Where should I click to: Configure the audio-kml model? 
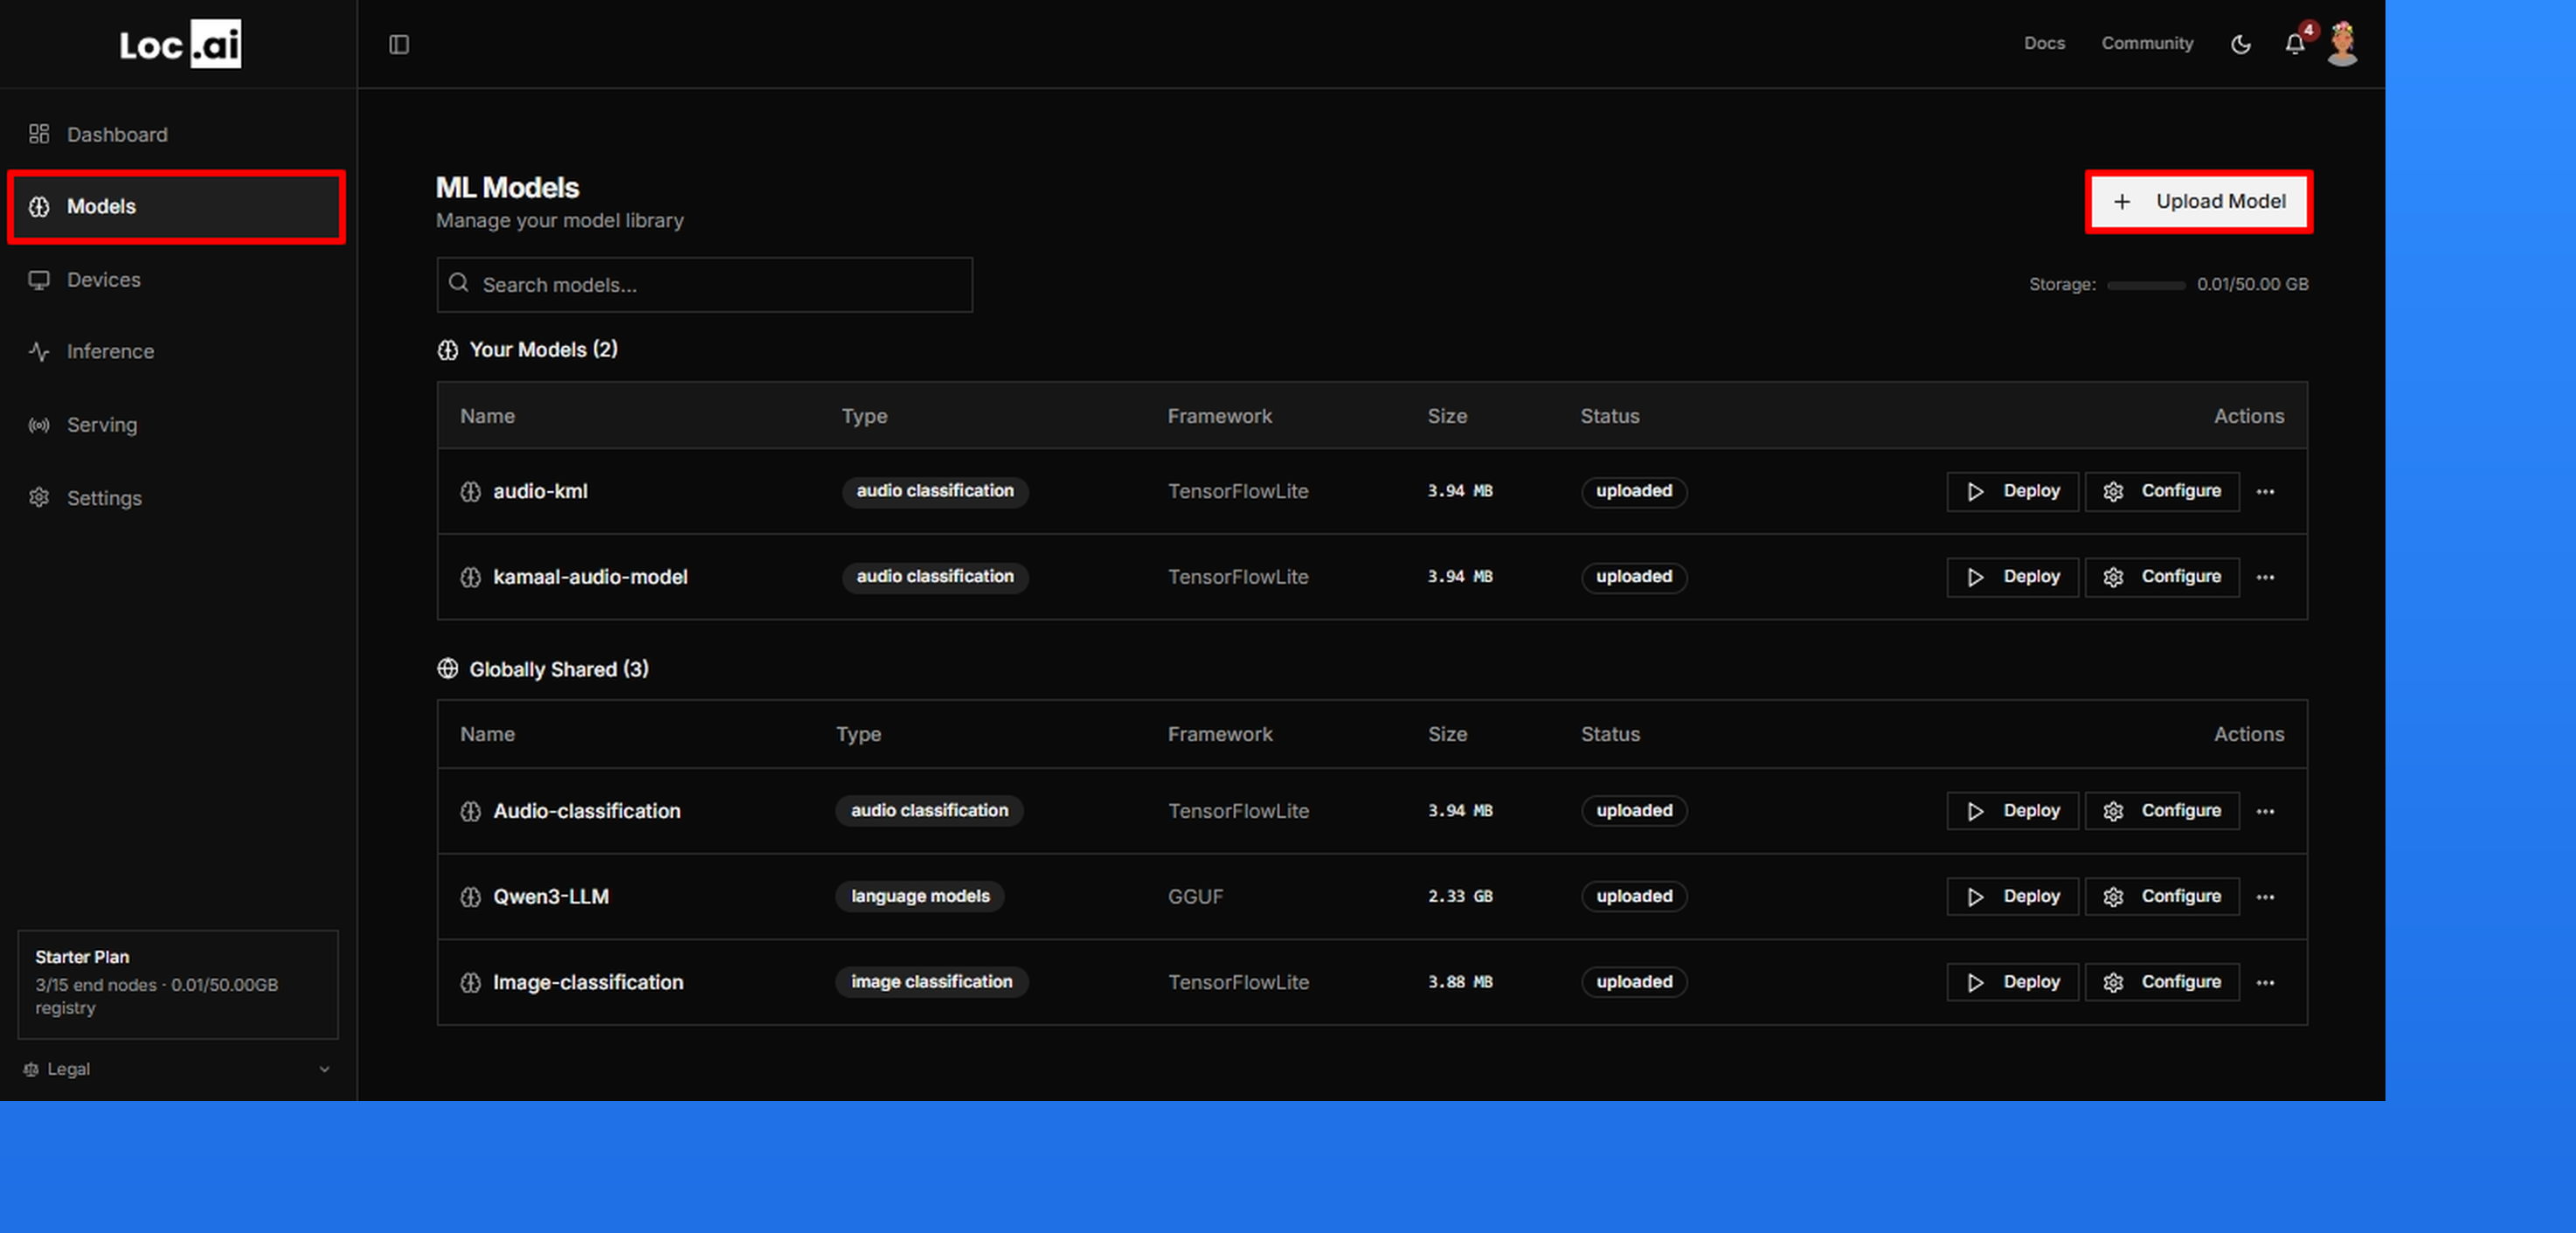2161,491
